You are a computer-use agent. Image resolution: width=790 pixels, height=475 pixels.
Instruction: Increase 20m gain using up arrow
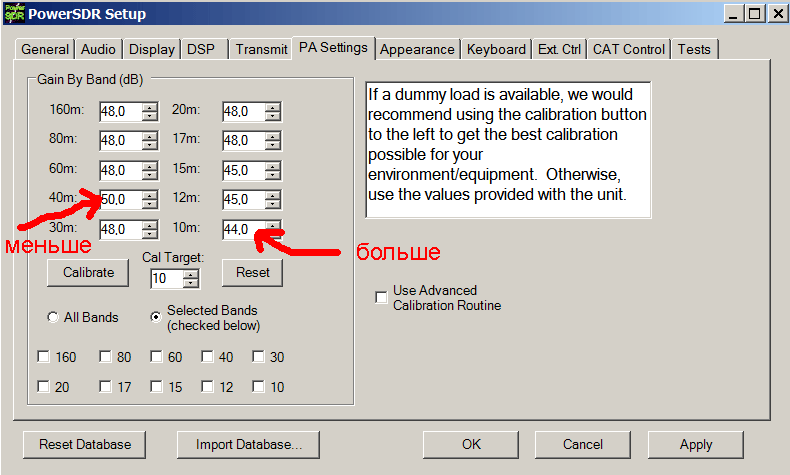[x=272, y=107]
